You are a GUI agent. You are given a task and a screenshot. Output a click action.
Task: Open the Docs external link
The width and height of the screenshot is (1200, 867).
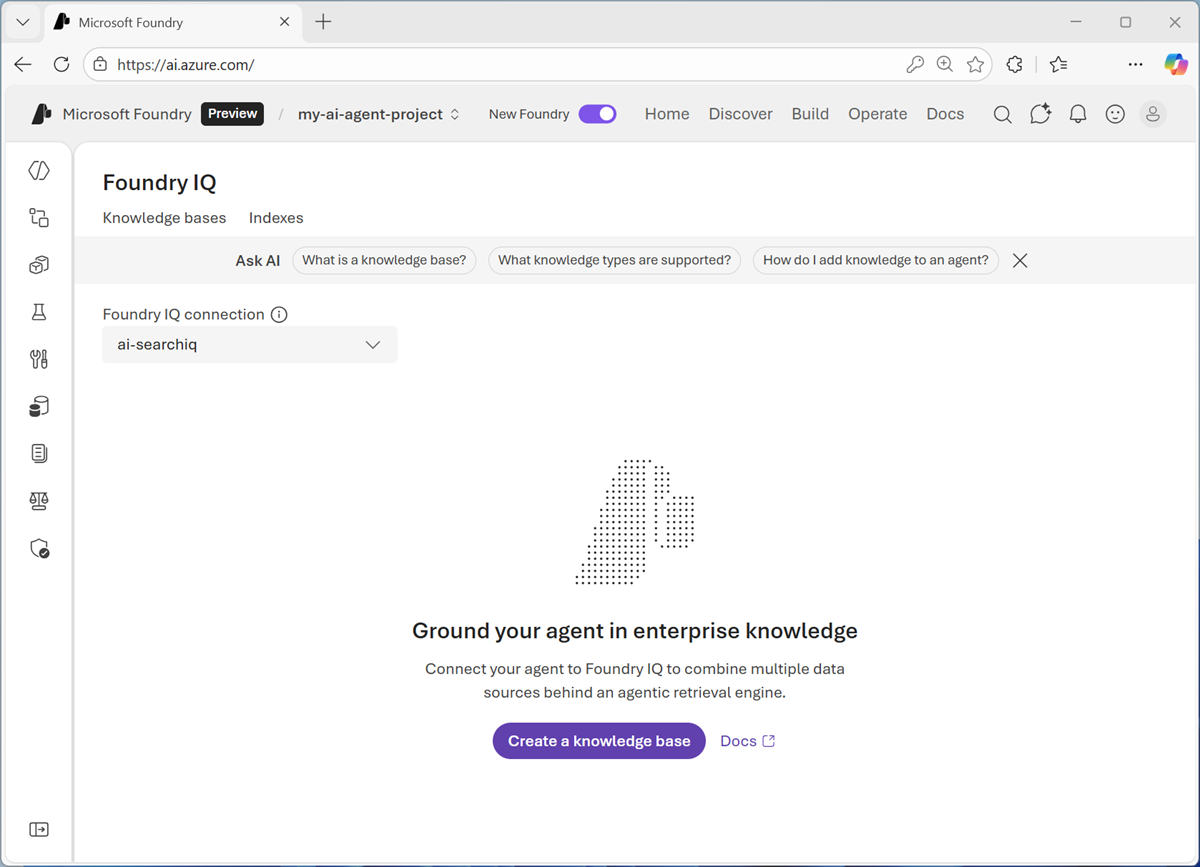(747, 740)
